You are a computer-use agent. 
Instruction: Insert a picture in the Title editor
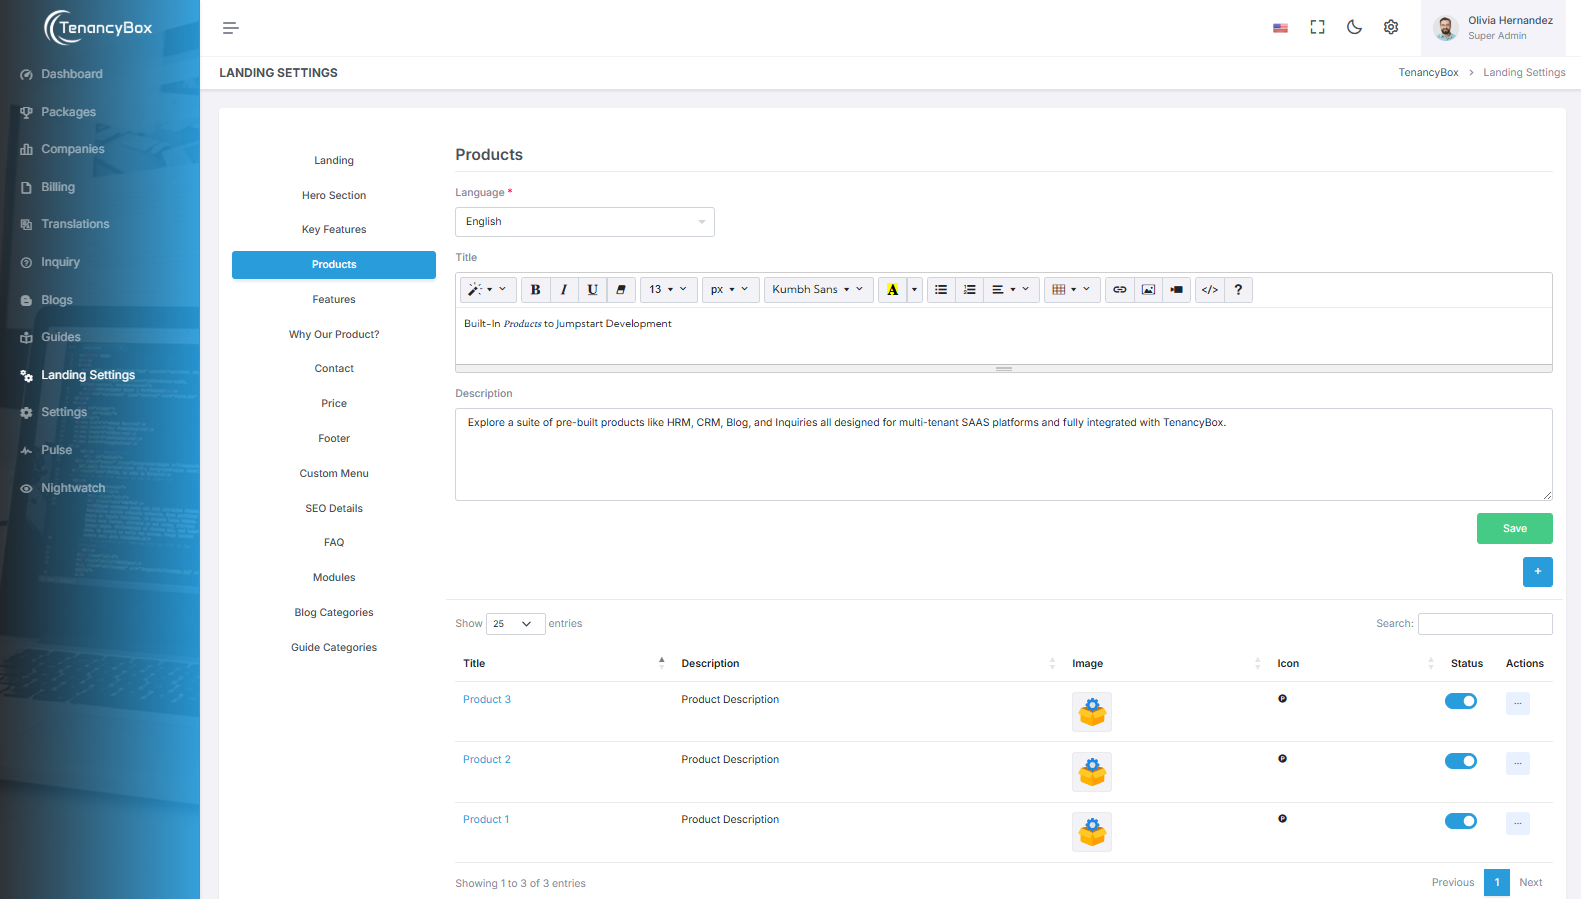[1148, 290]
